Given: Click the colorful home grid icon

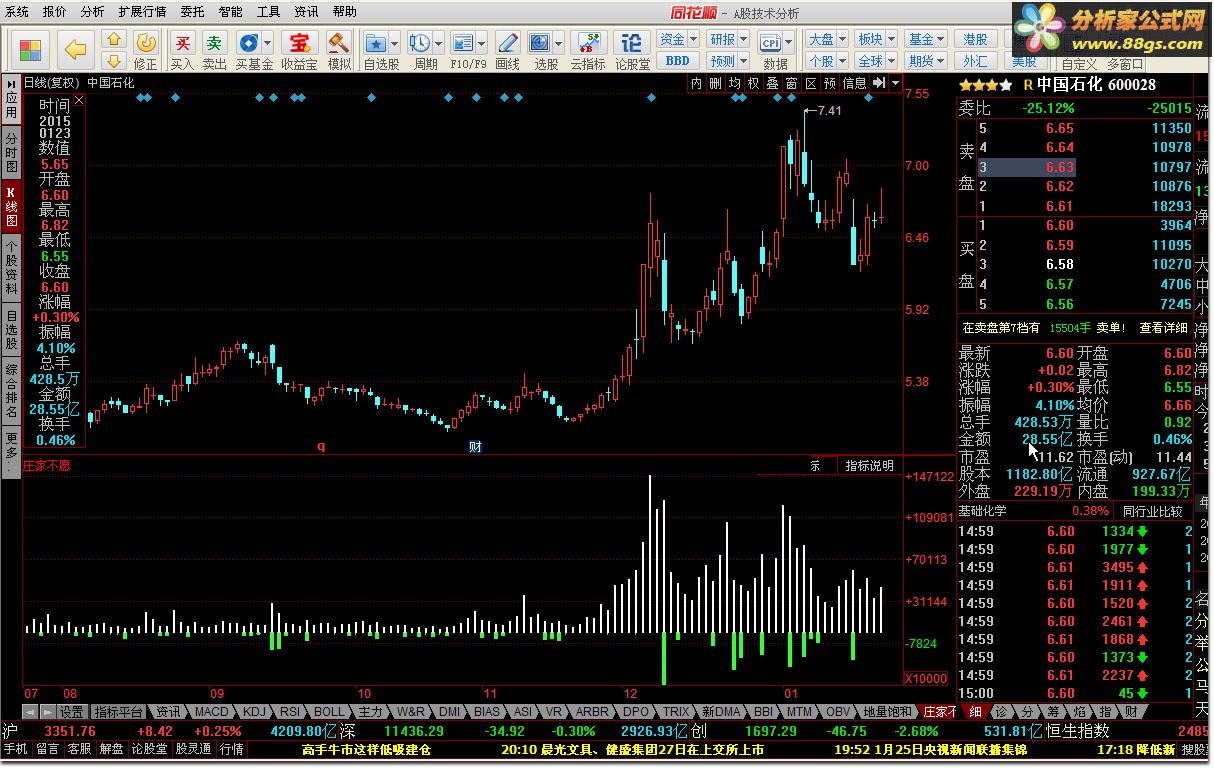Looking at the screenshot, I should [x=31, y=48].
